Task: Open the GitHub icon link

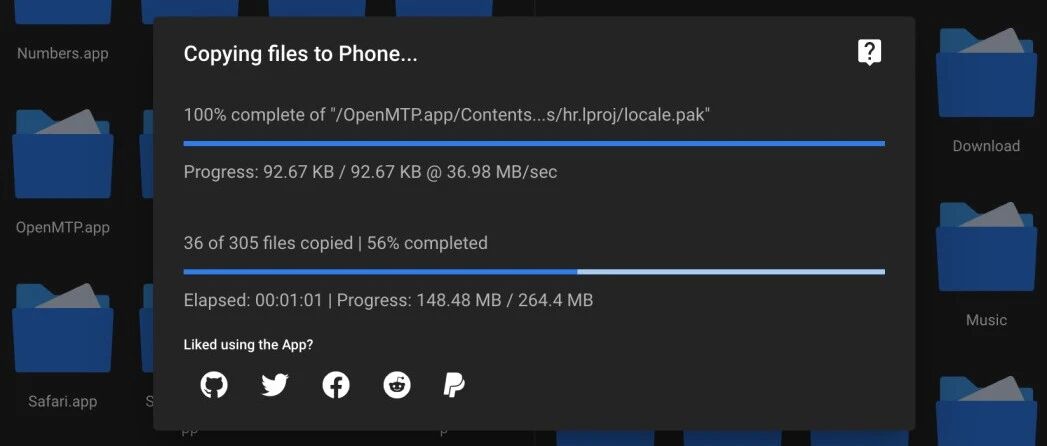Action: (x=214, y=385)
